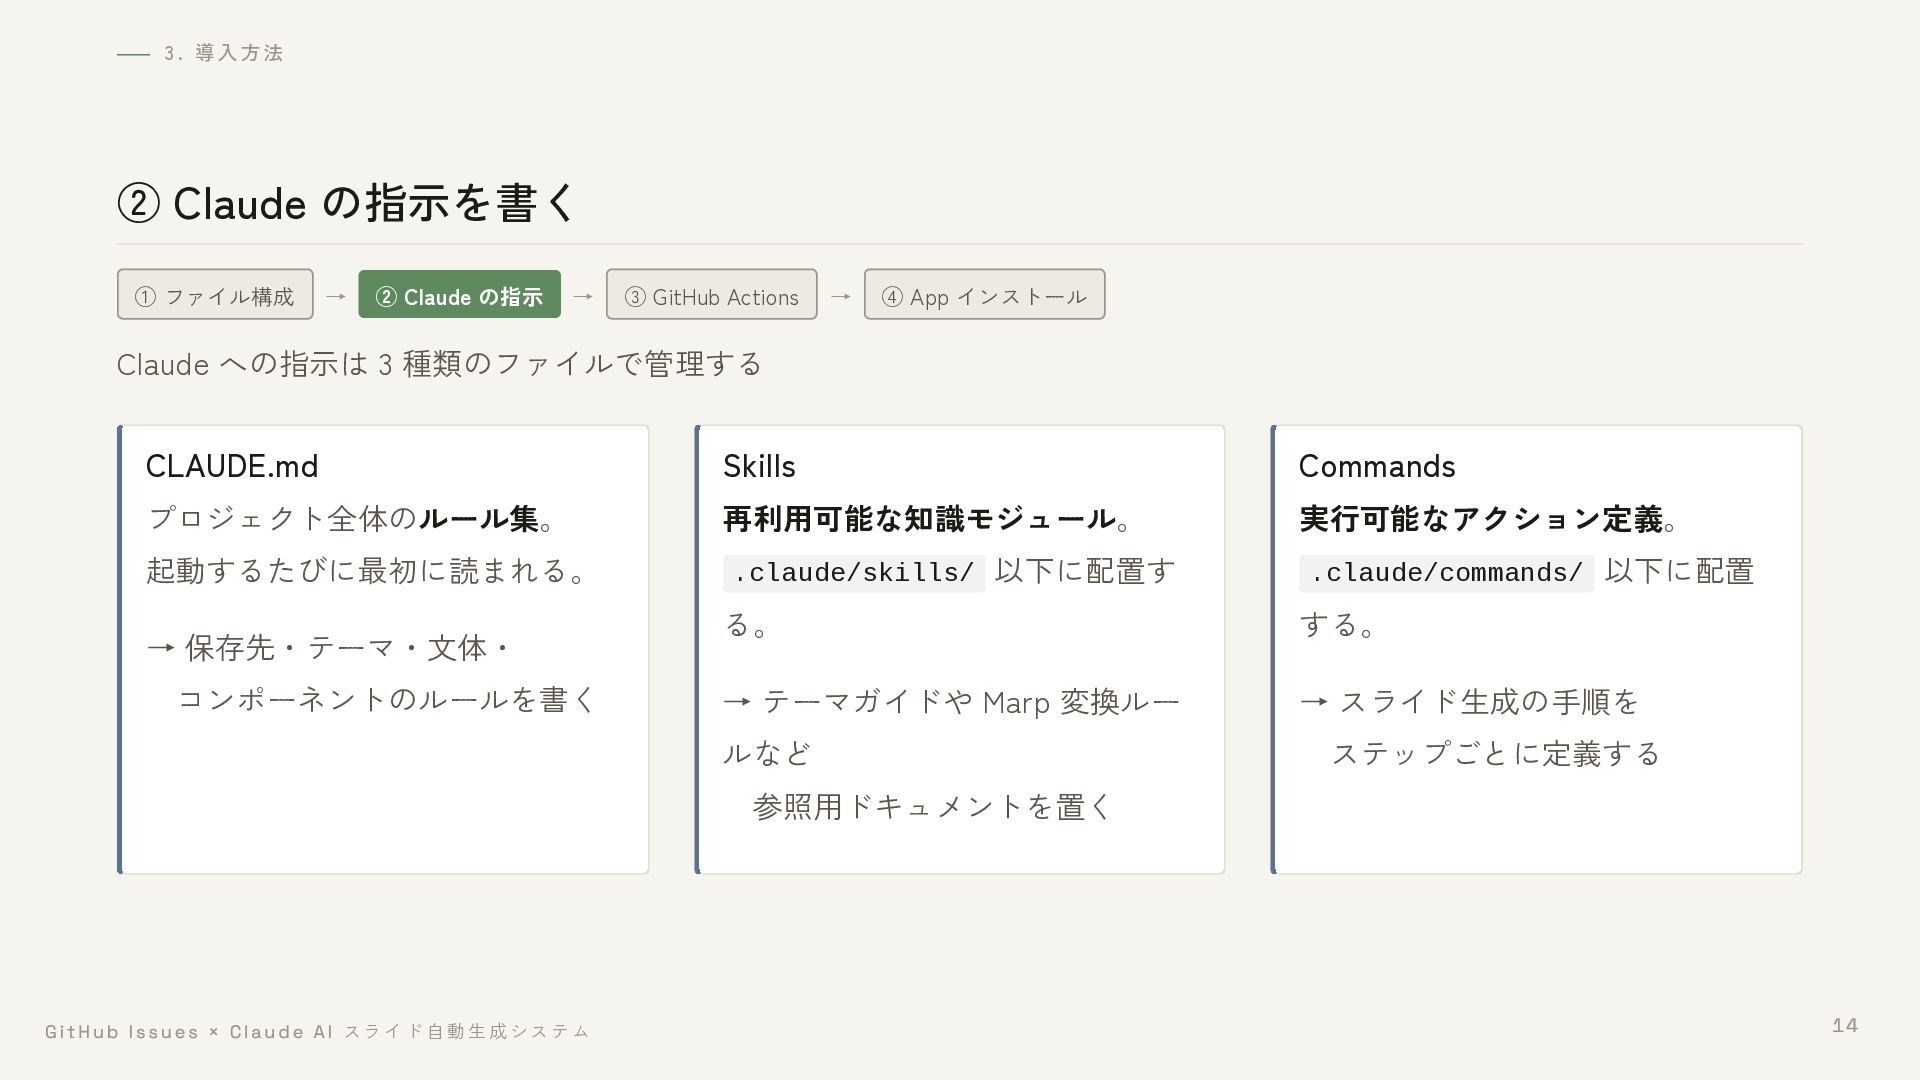Click the section label 3. 導入方法
The height and width of the screenshot is (1080, 1920).
(x=224, y=53)
